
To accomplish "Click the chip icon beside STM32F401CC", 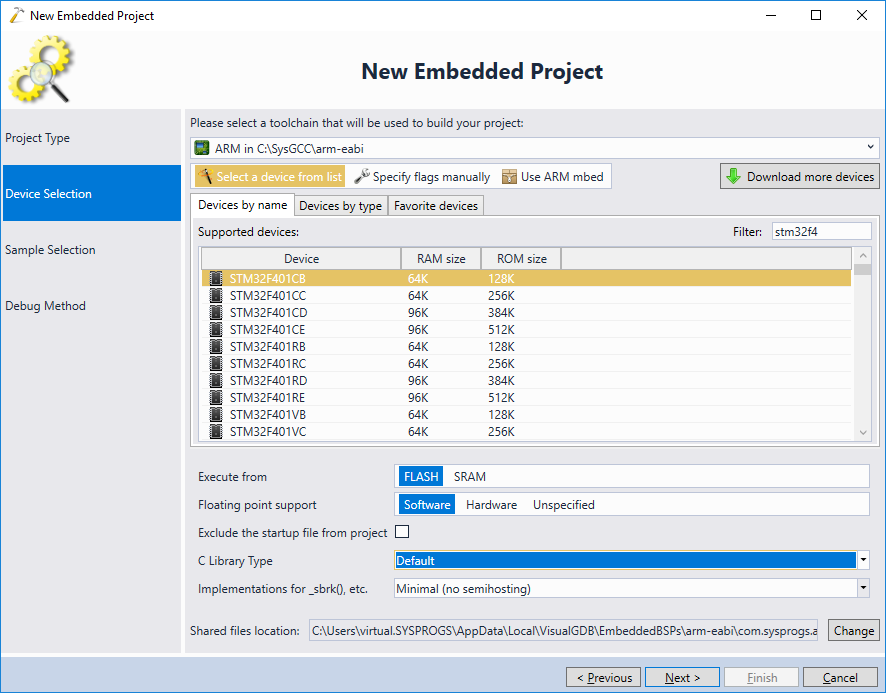I will pos(216,296).
